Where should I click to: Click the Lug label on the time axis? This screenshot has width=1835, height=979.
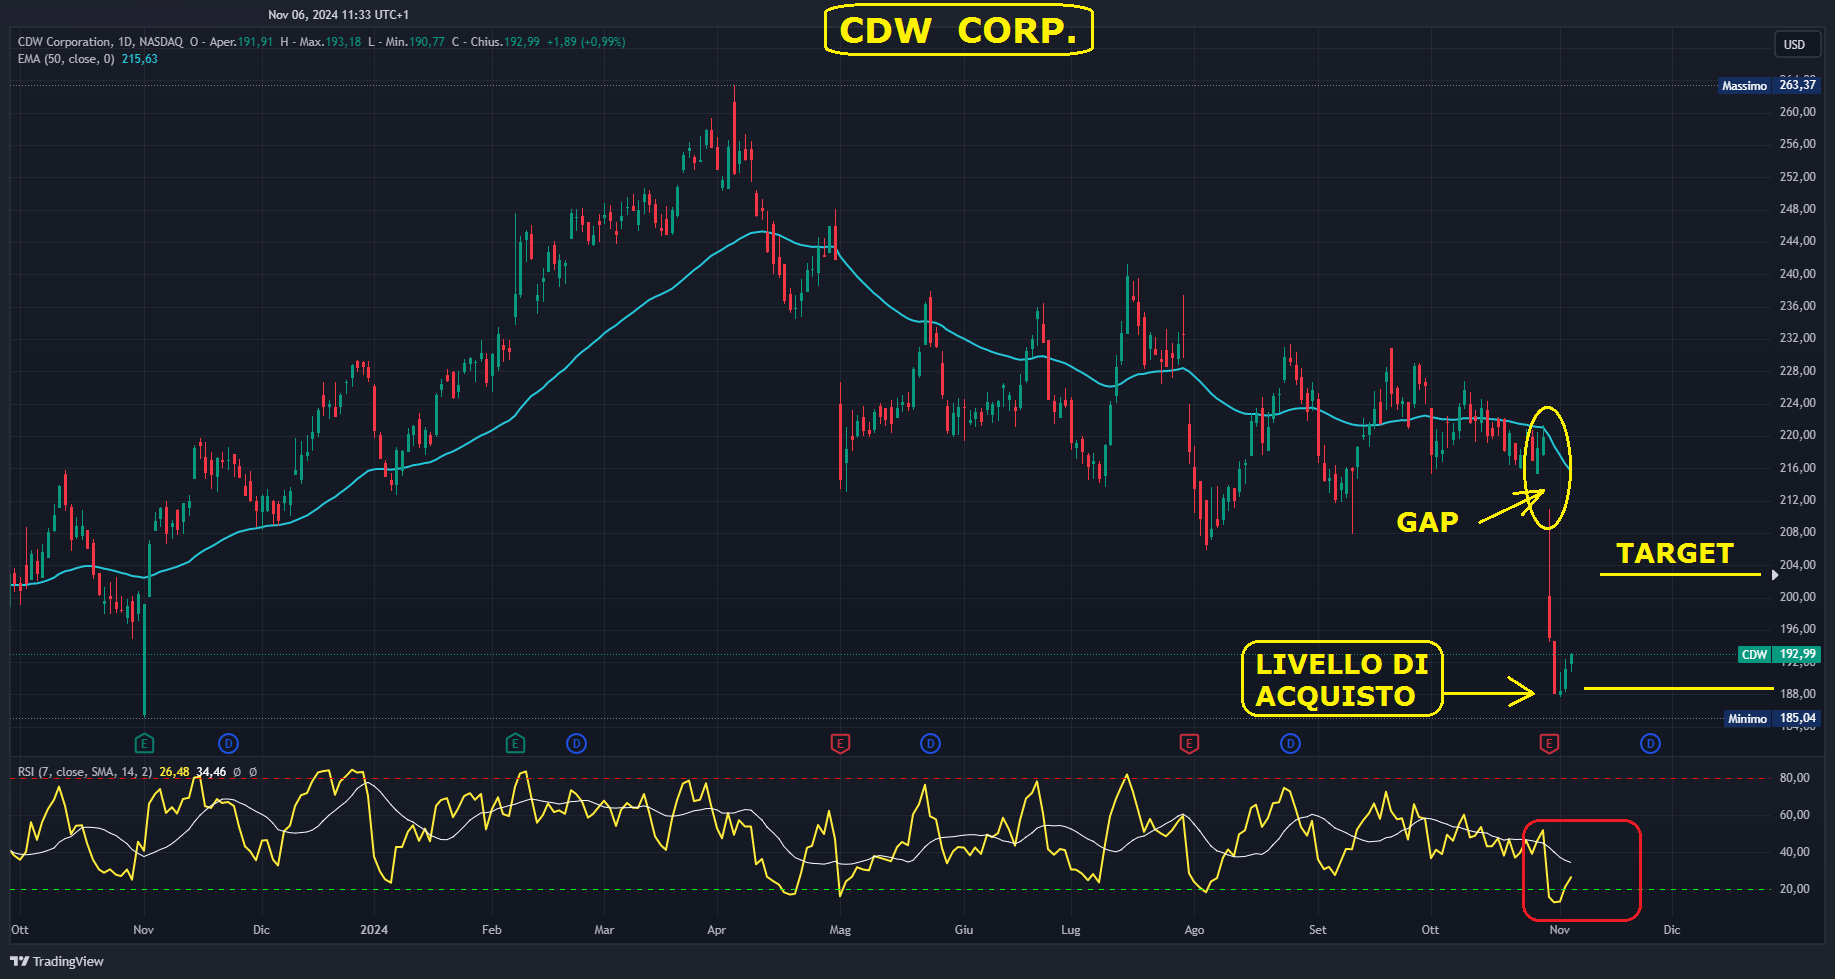pos(1070,930)
